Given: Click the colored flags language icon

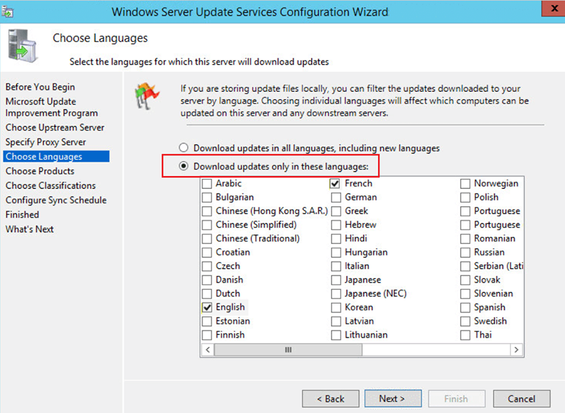Looking at the screenshot, I should tap(147, 96).
